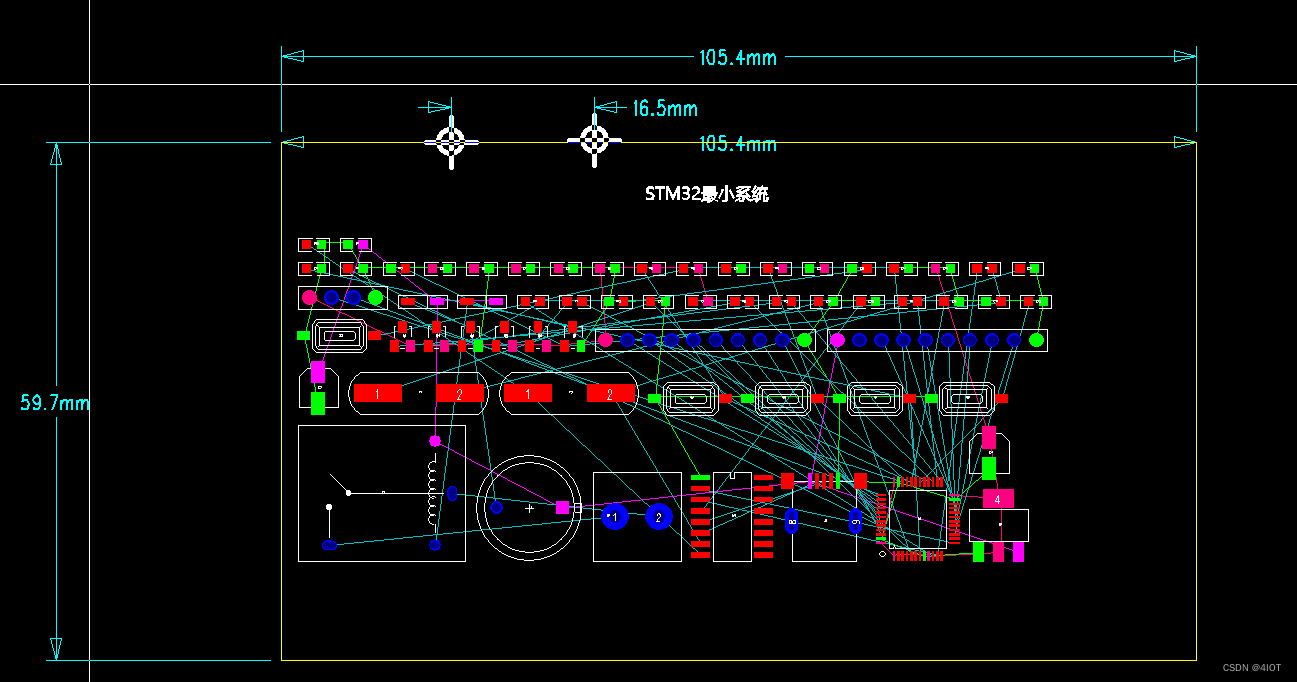The image size is (1297, 682).
Task: Click the 59.7mm vertical dimension label
Action: pos(55,402)
